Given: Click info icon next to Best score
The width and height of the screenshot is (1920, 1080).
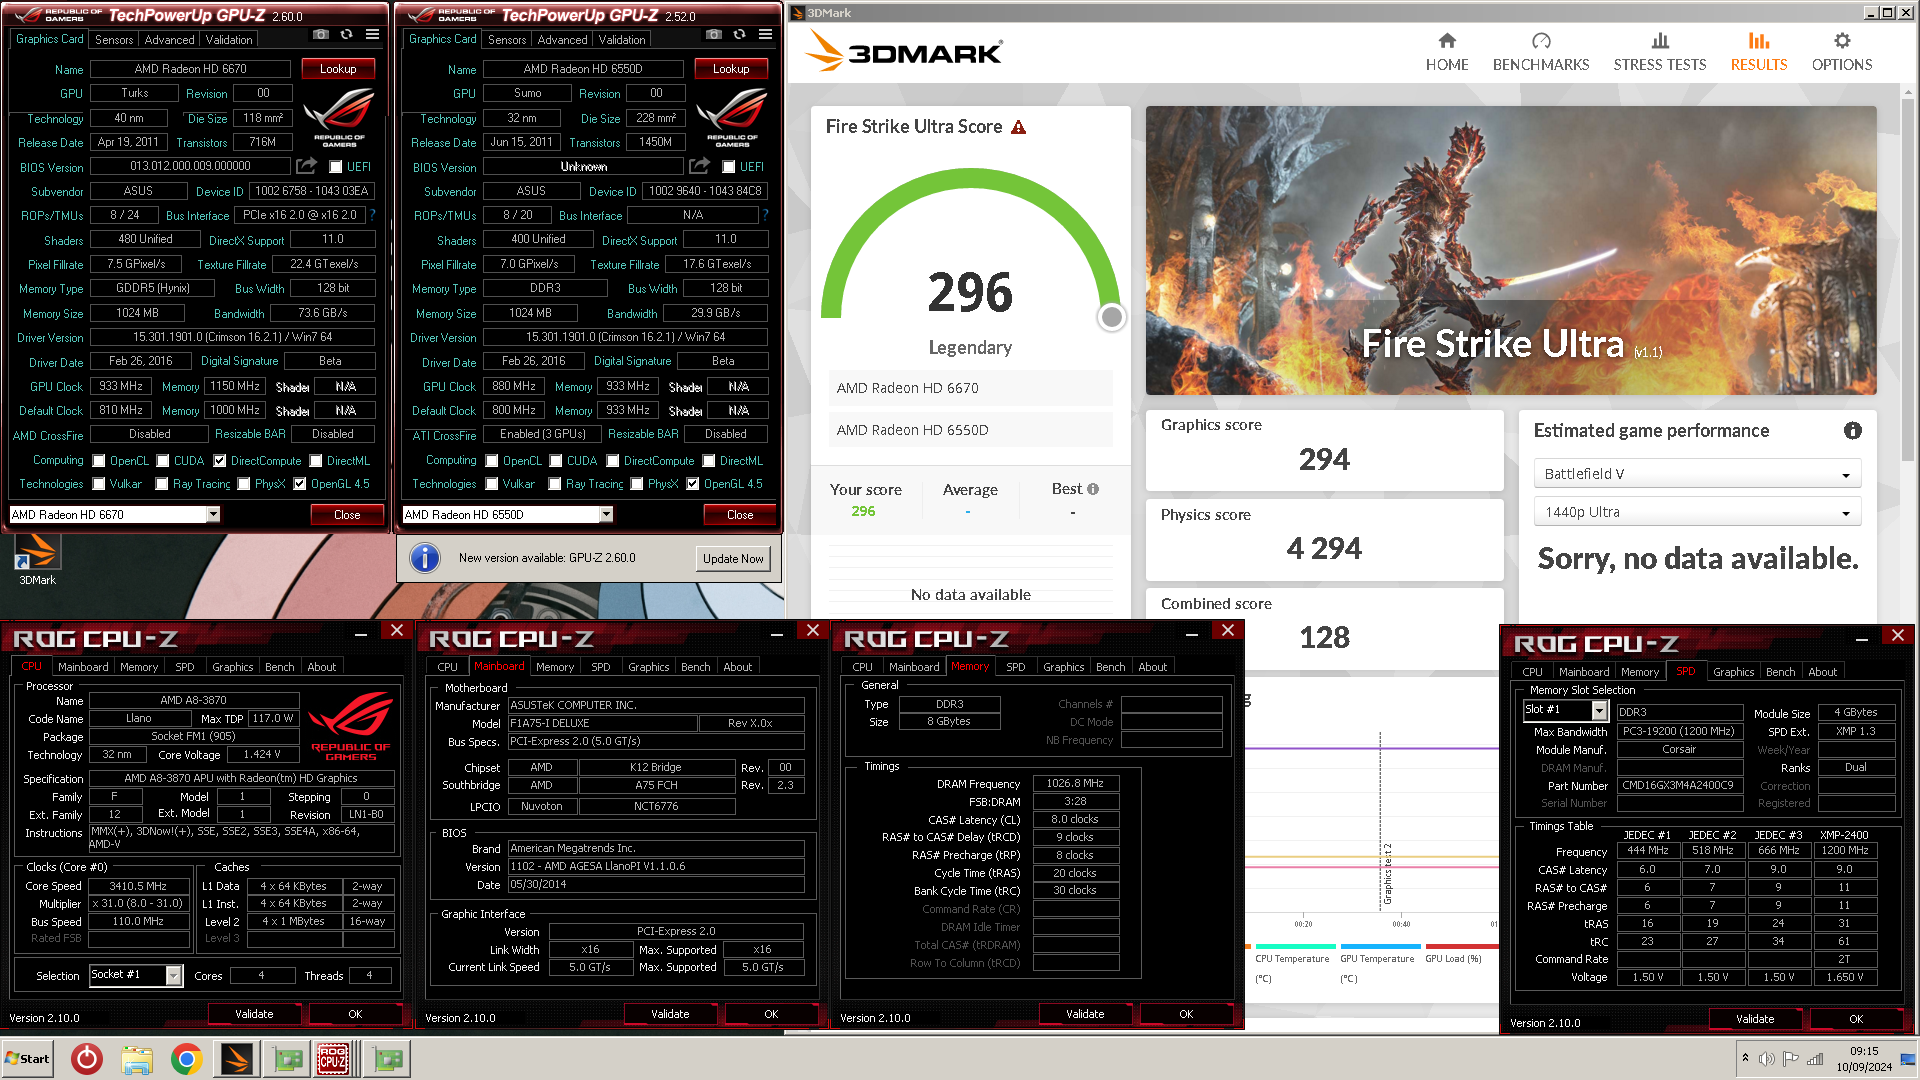Looking at the screenshot, I should (1093, 489).
